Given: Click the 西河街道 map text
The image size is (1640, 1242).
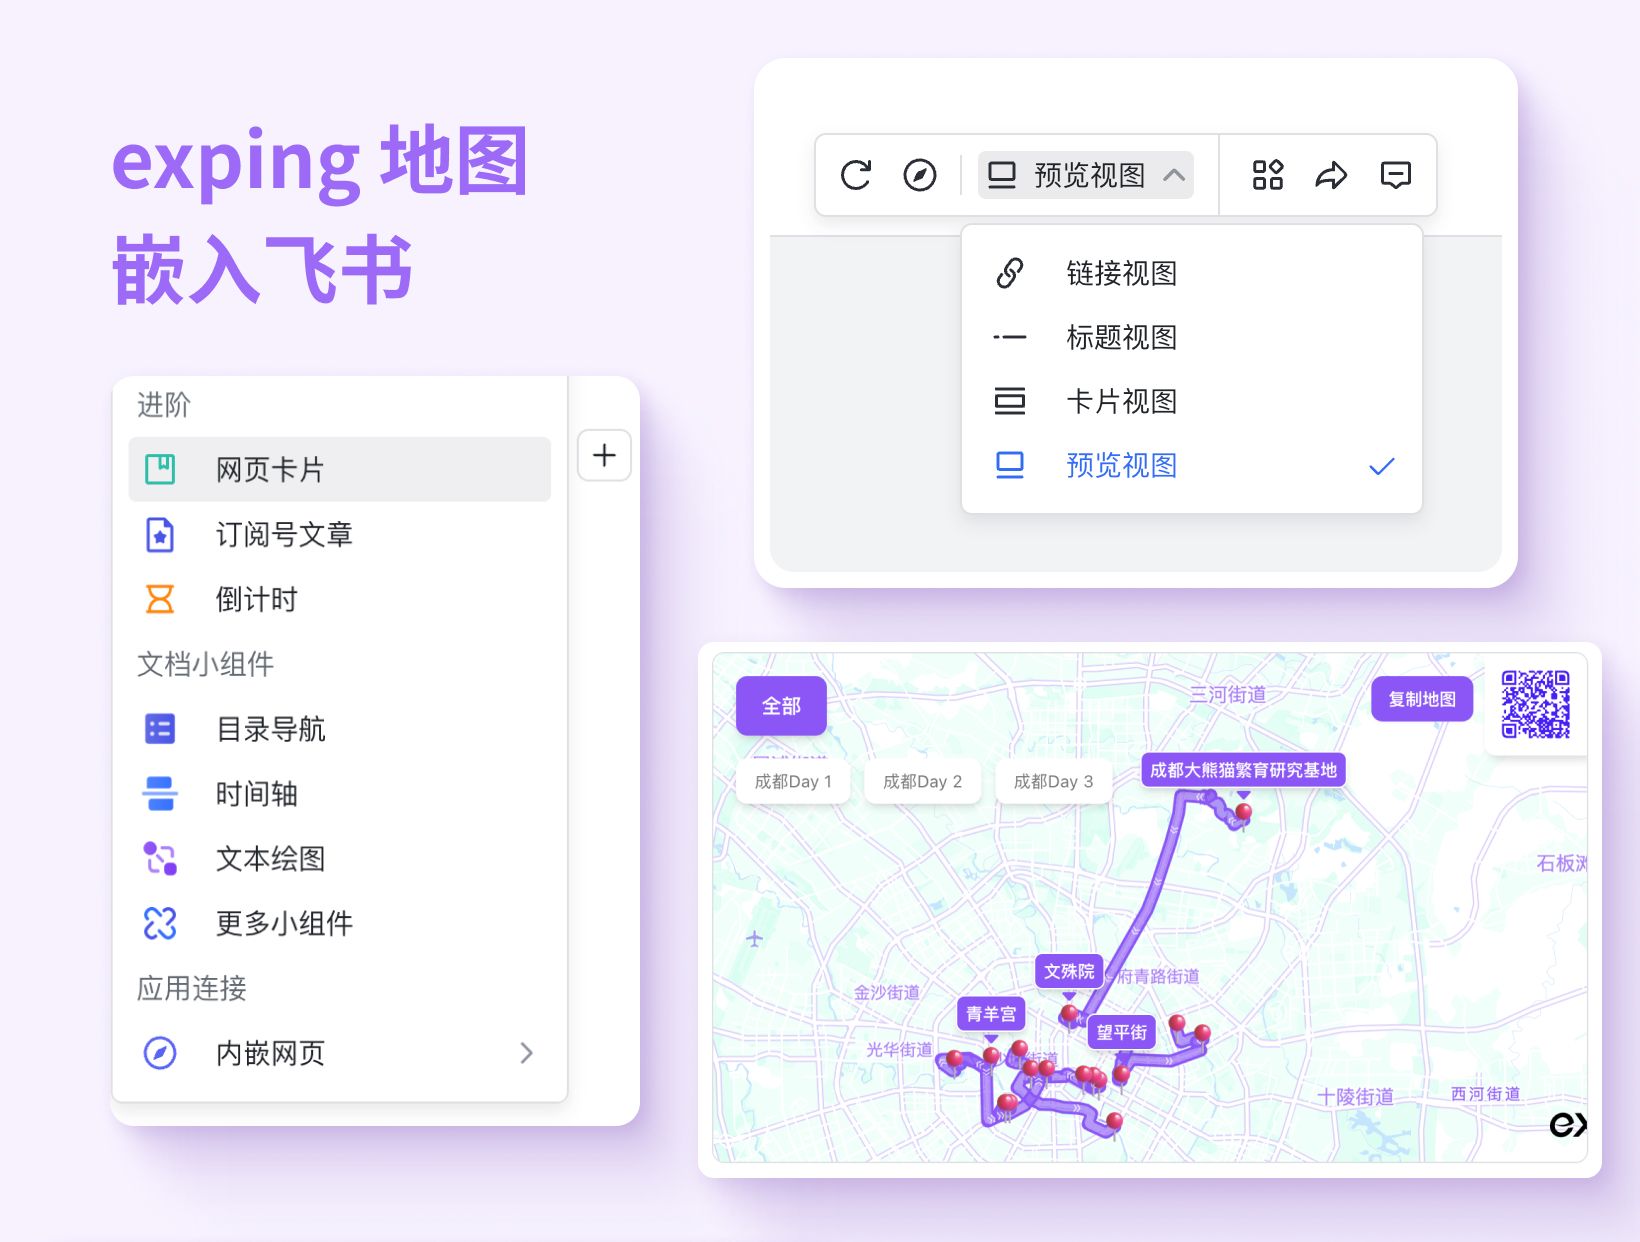Looking at the screenshot, I should [x=1485, y=1094].
